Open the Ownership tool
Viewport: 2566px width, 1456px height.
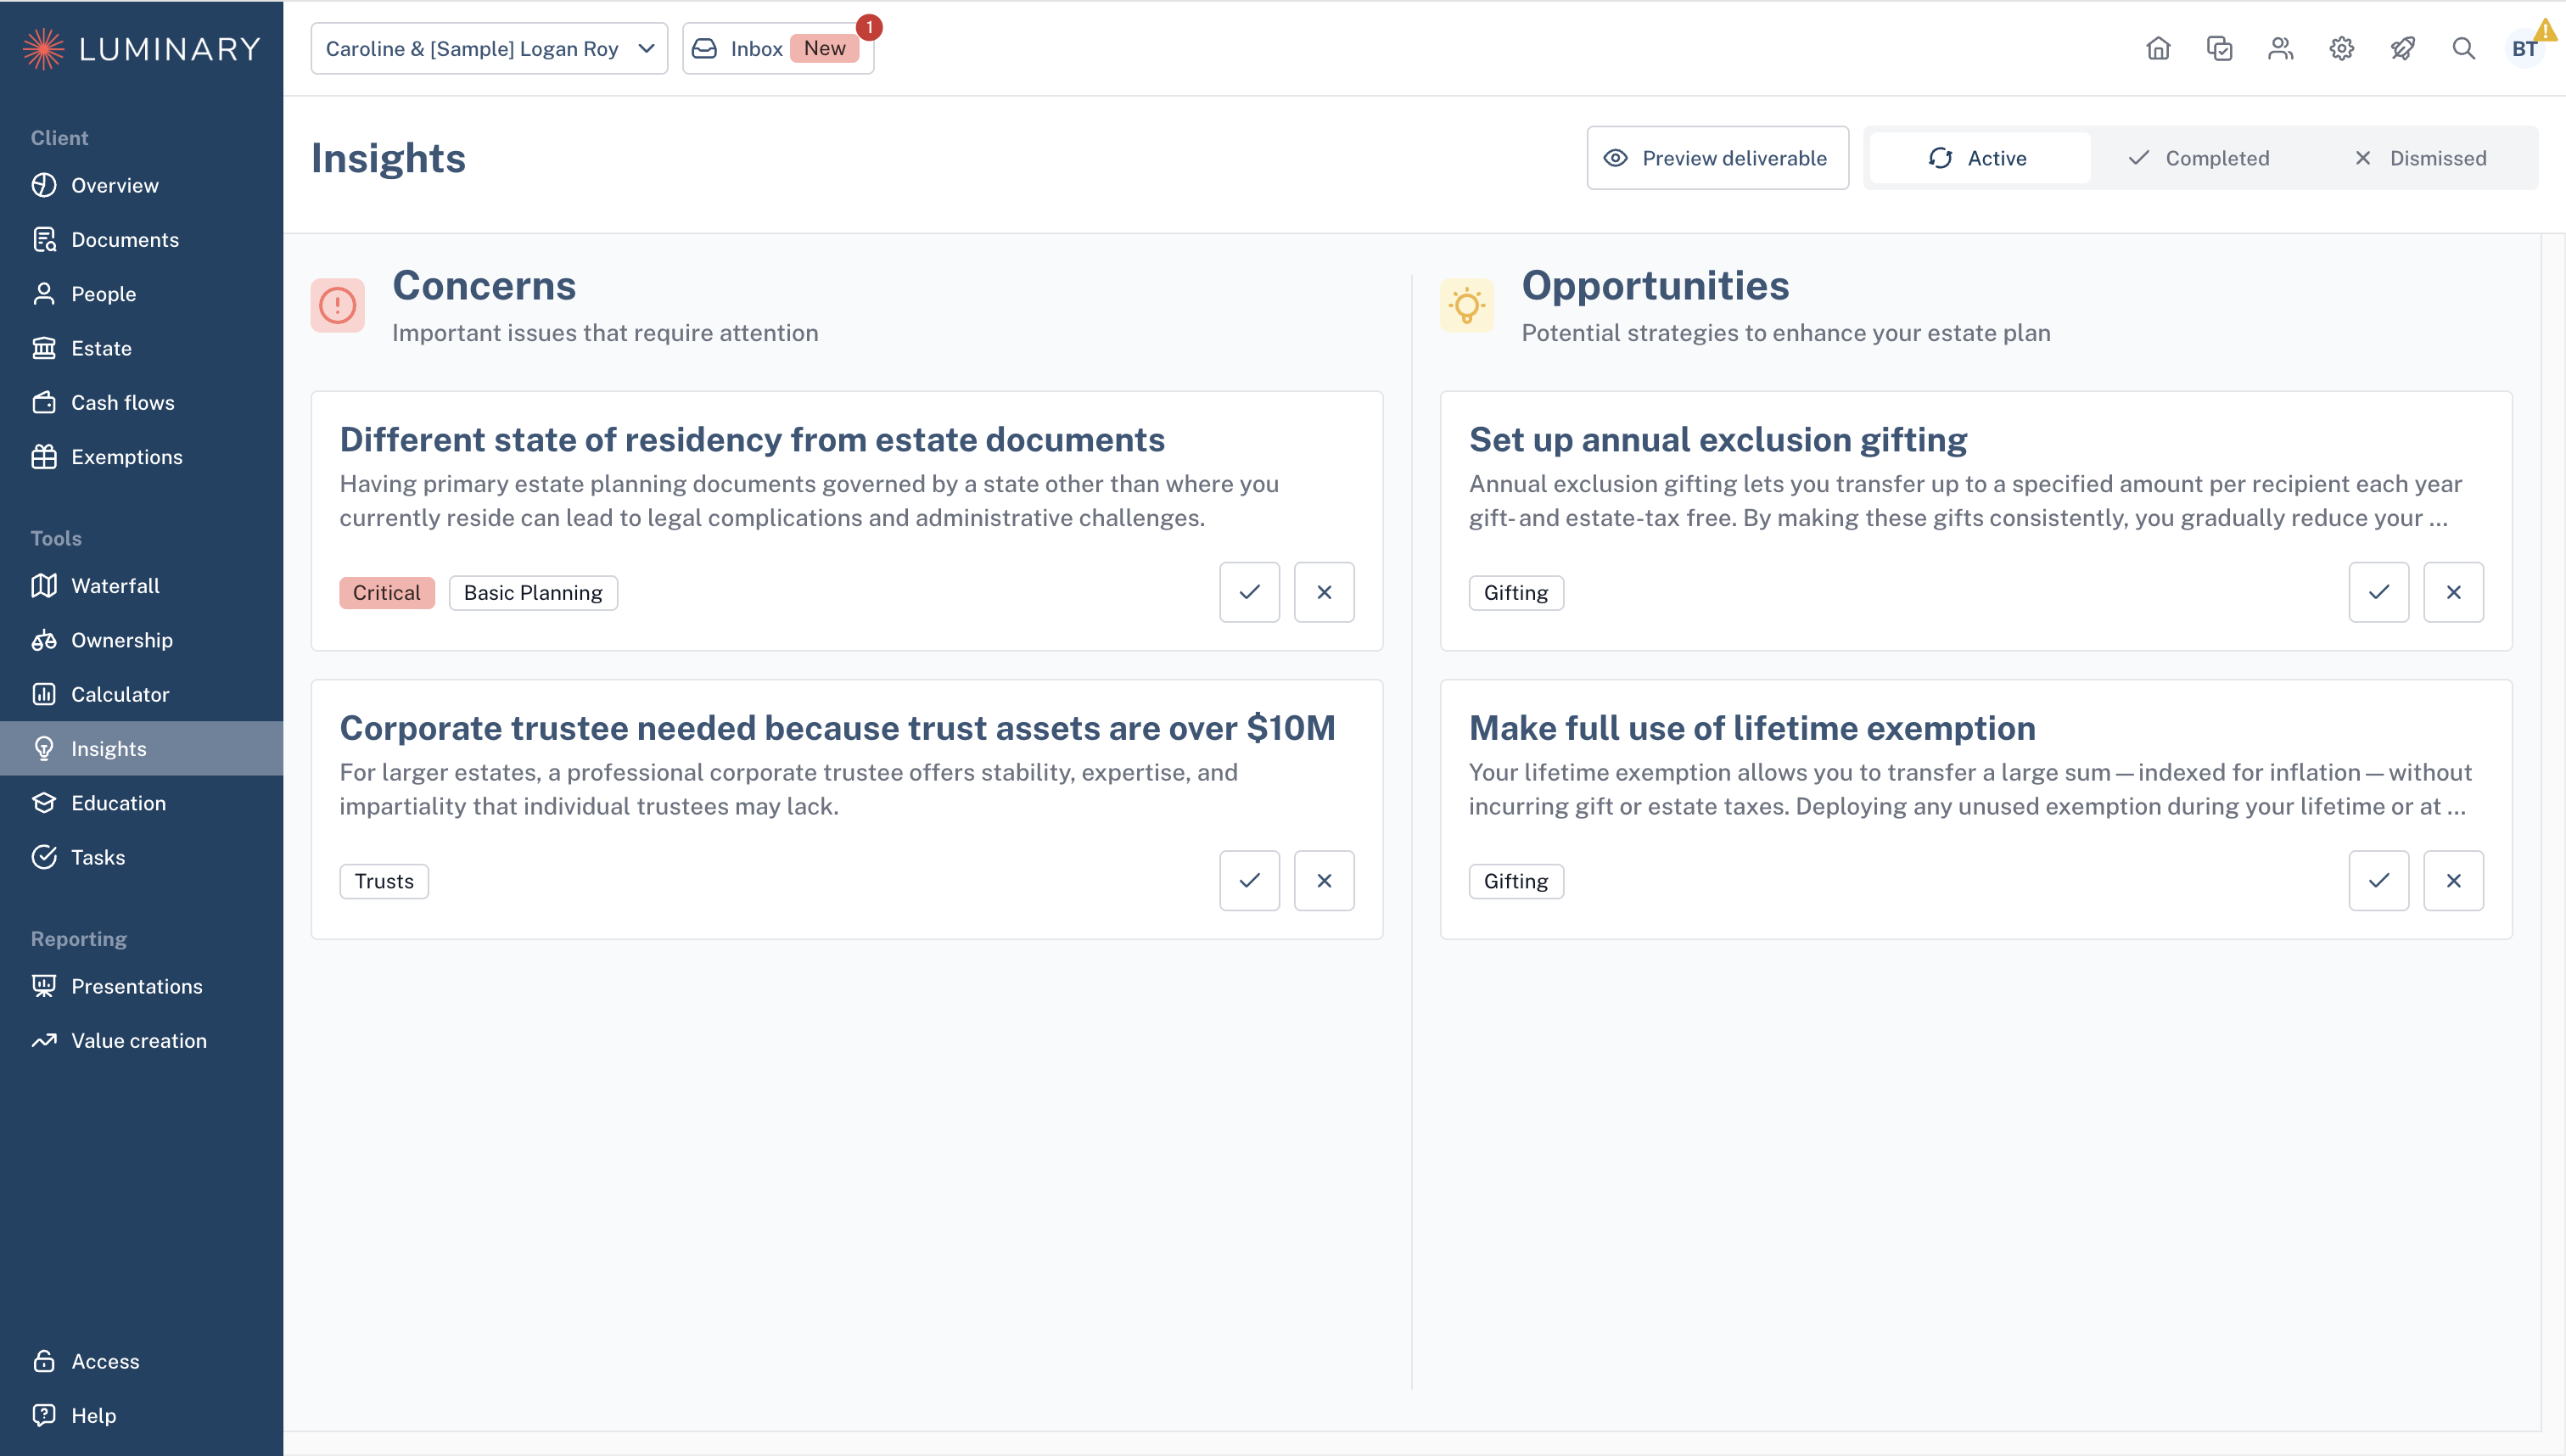coord(141,639)
